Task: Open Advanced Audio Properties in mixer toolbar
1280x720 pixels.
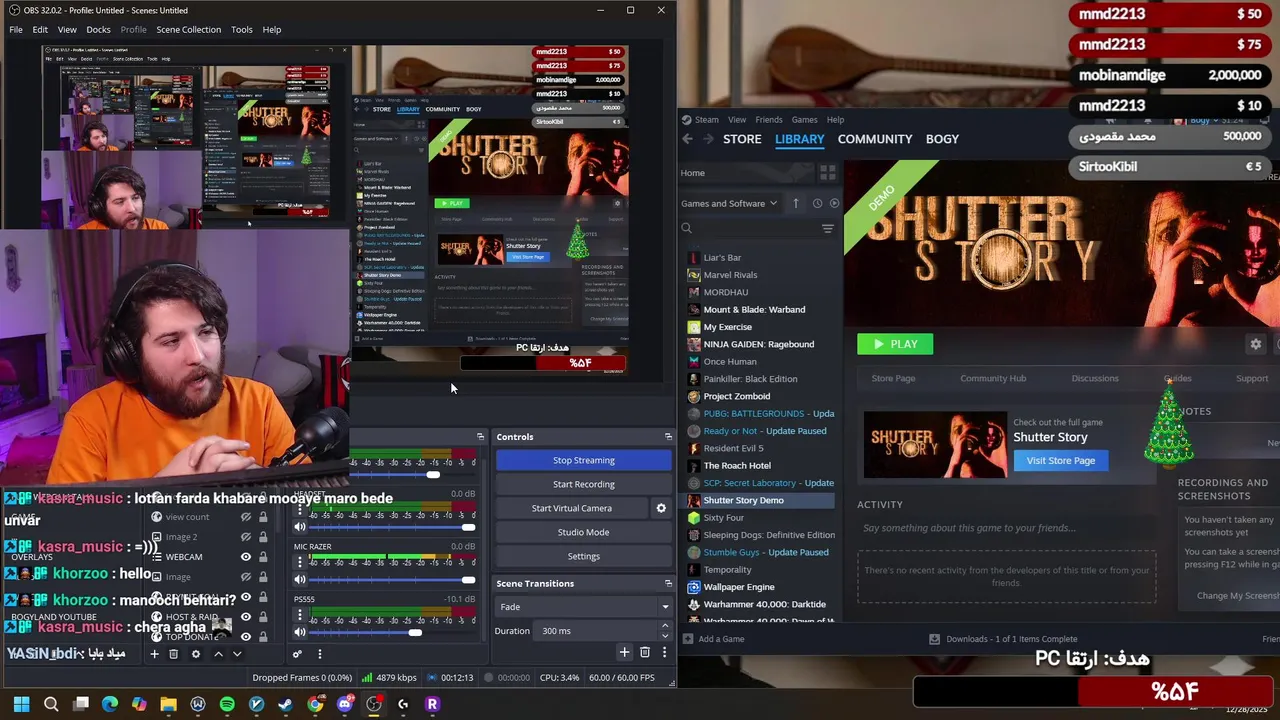Action: point(297,654)
